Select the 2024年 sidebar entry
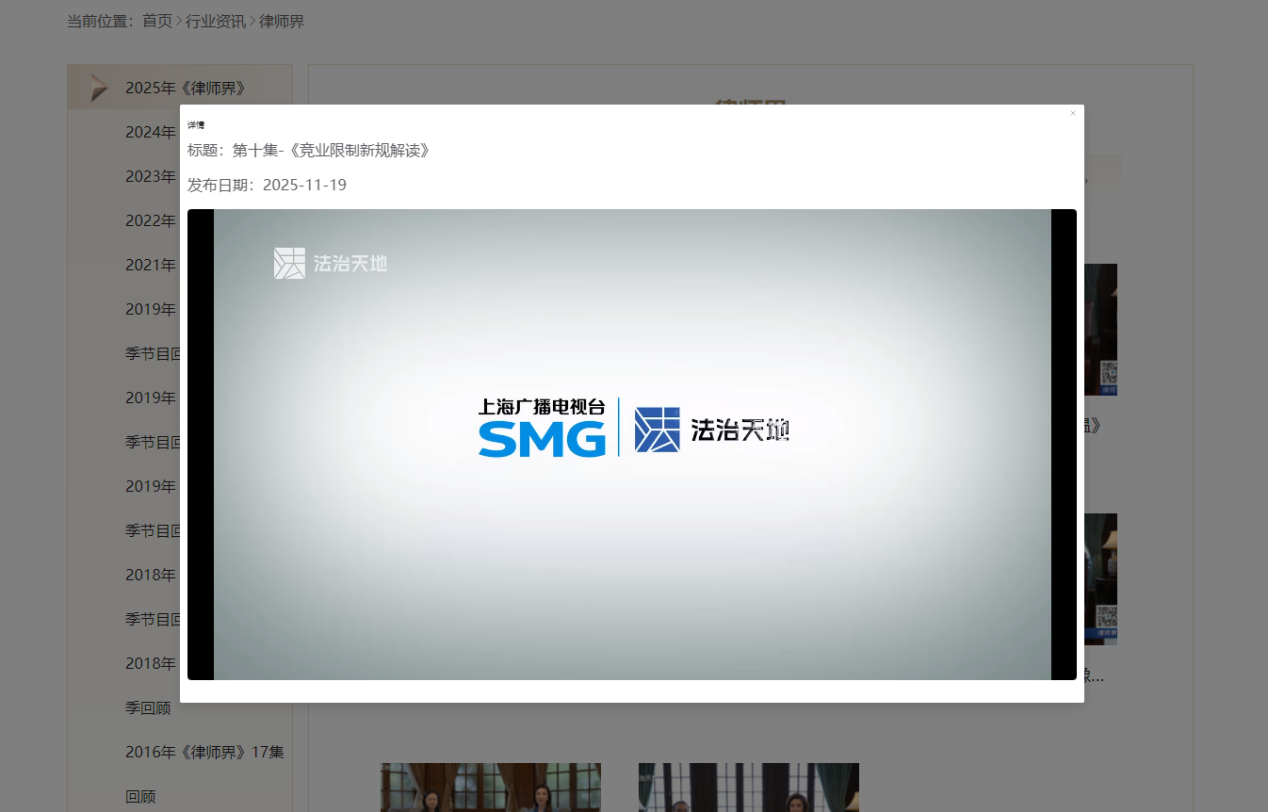Viewport: 1268px width, 812px height. 149,131
